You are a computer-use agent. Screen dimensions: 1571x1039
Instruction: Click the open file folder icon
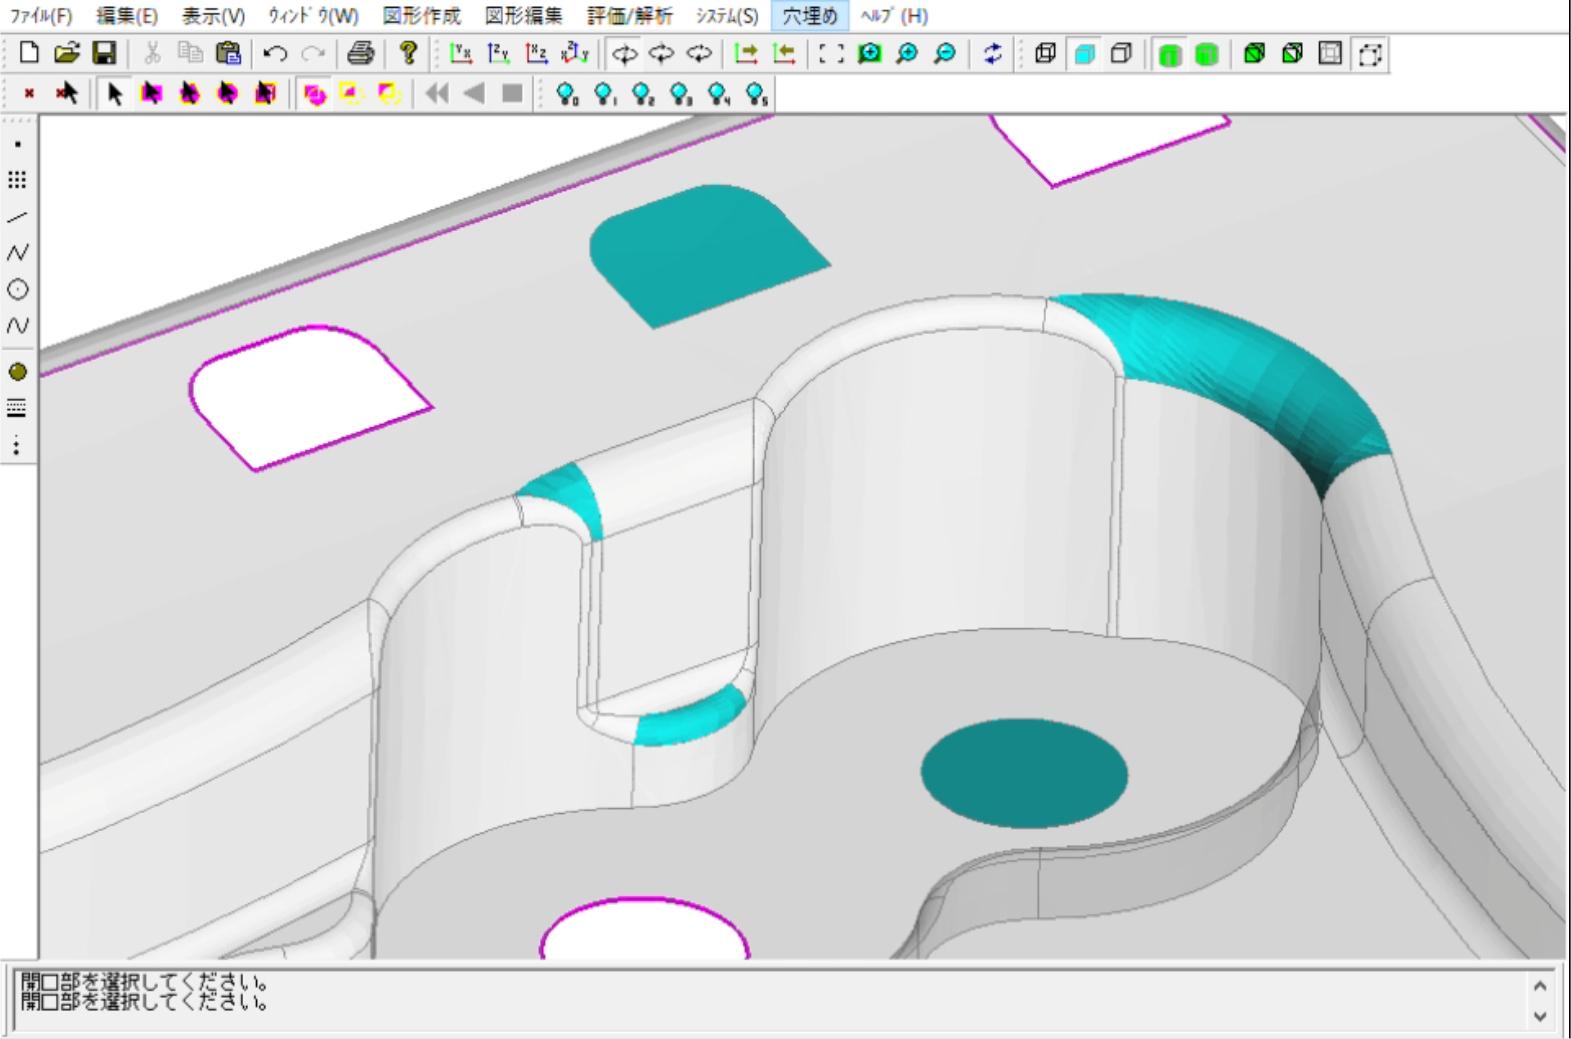(x=66, y=54)
